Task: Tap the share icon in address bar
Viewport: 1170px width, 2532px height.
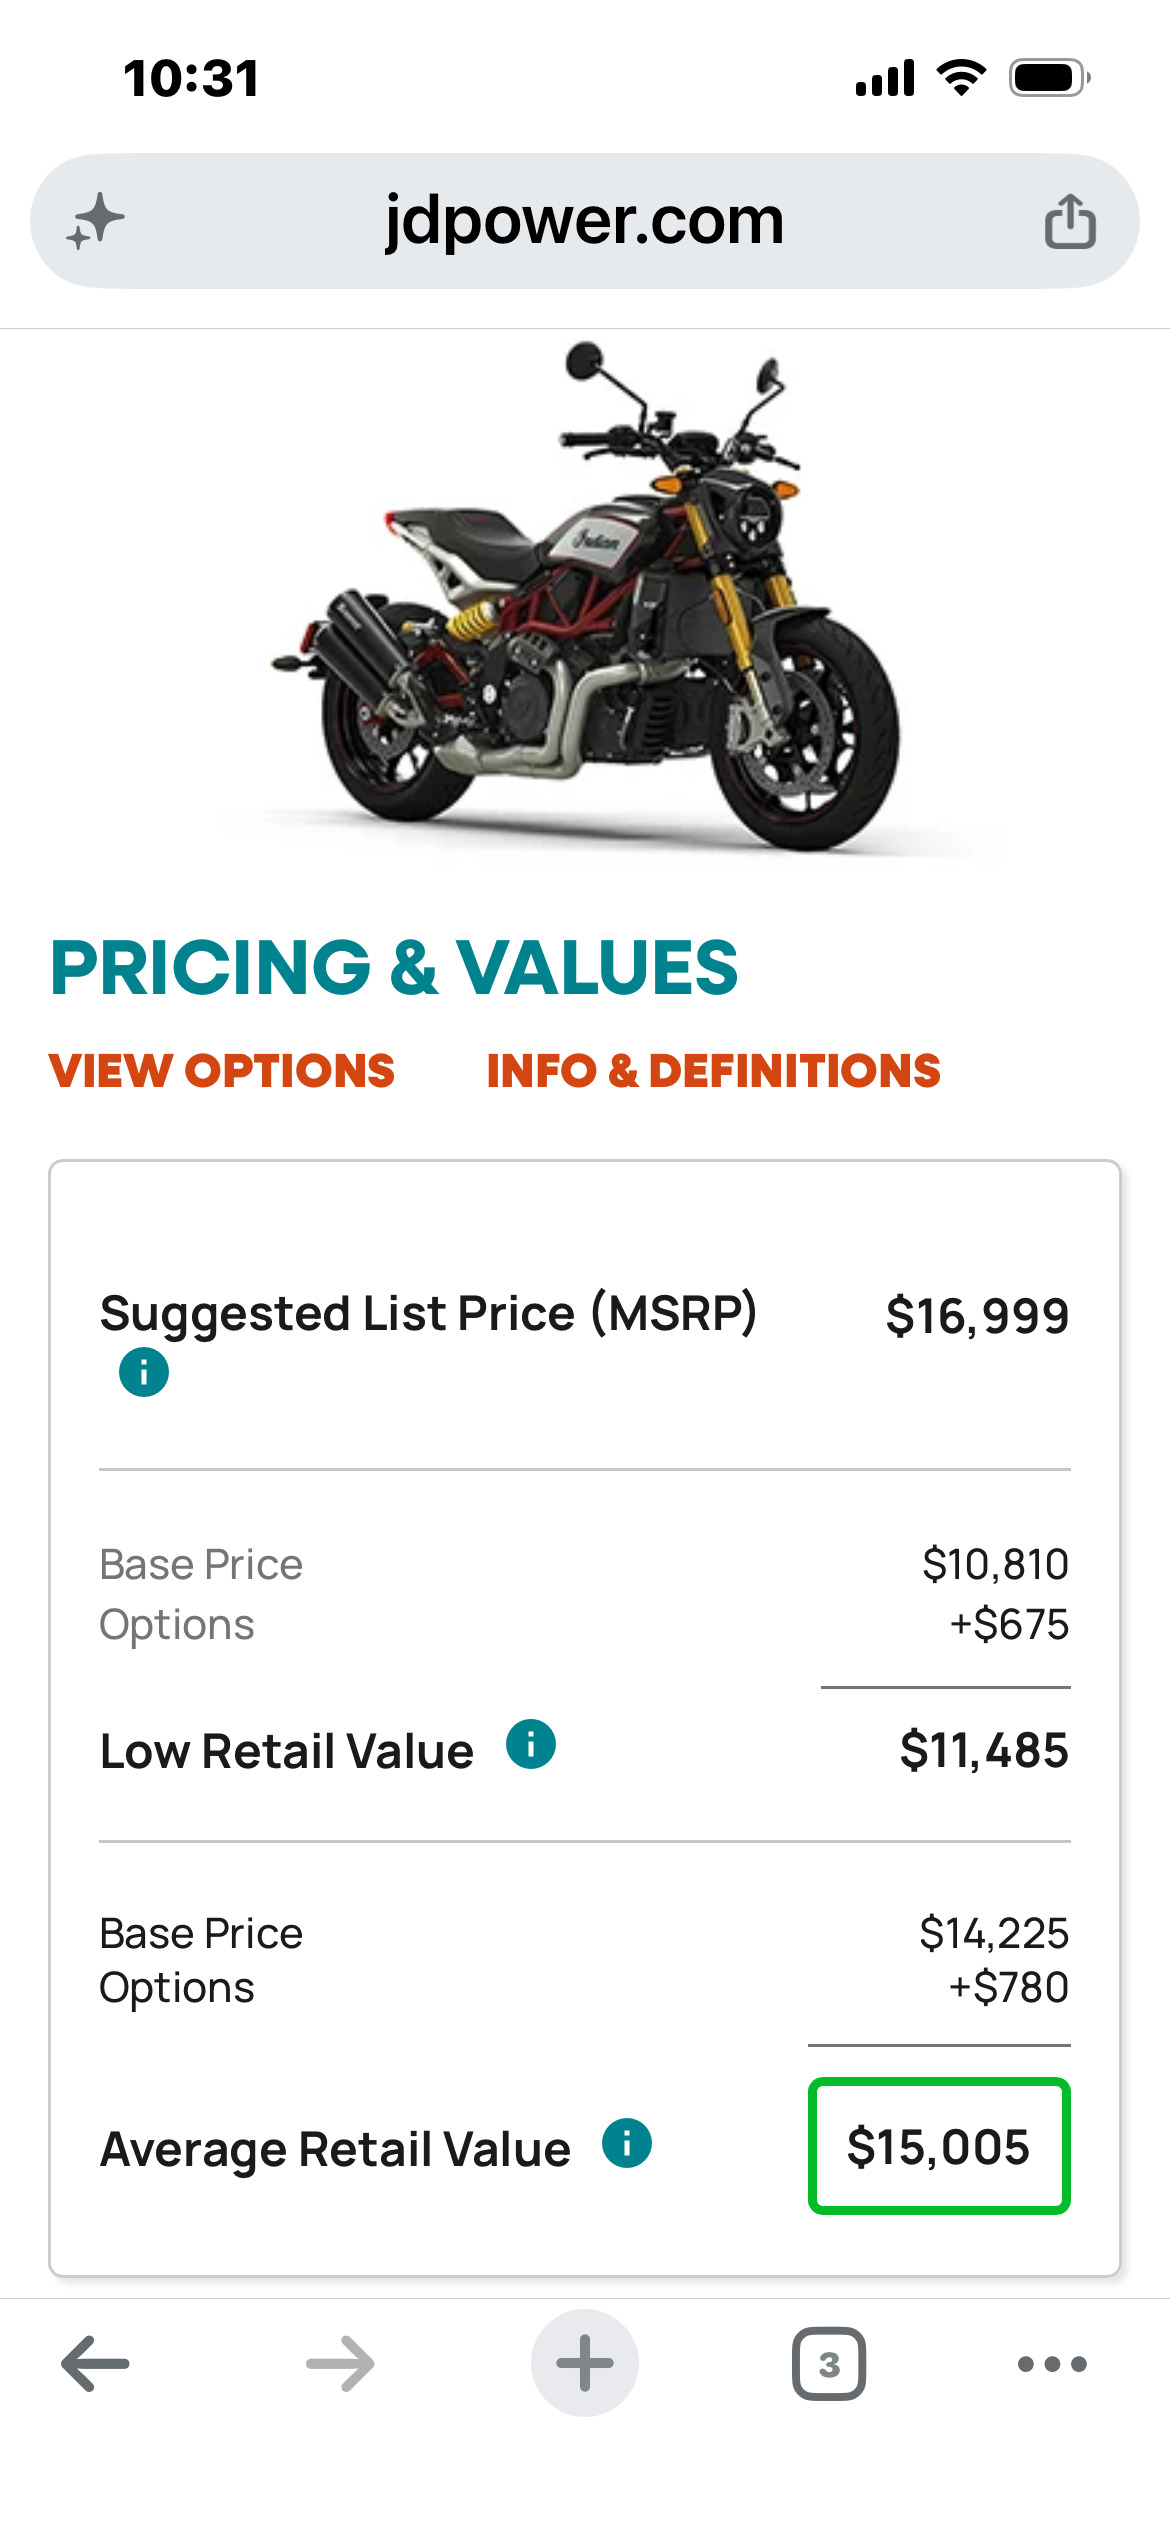Action: pyautogui.click(x=1070, y=220)
